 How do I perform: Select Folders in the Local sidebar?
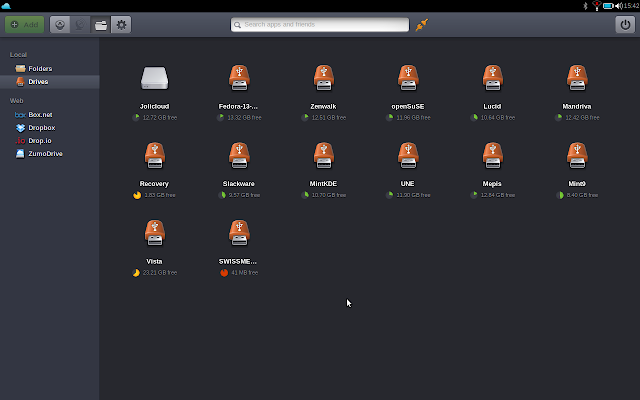coord(40,68)
